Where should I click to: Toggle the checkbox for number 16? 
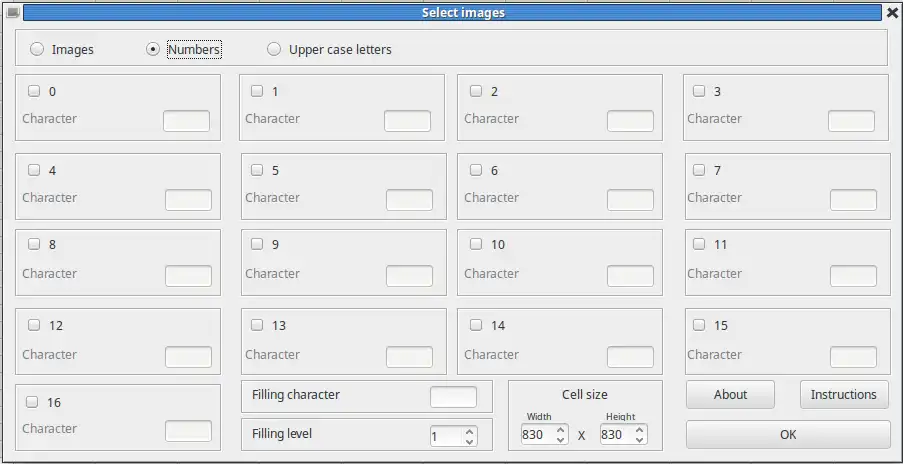pyautogui.click(x=32, y=402)
